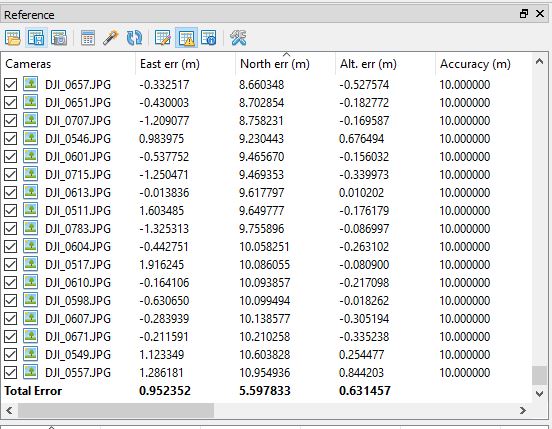
Task: Click the Total Error label
Action: [33, 391]
